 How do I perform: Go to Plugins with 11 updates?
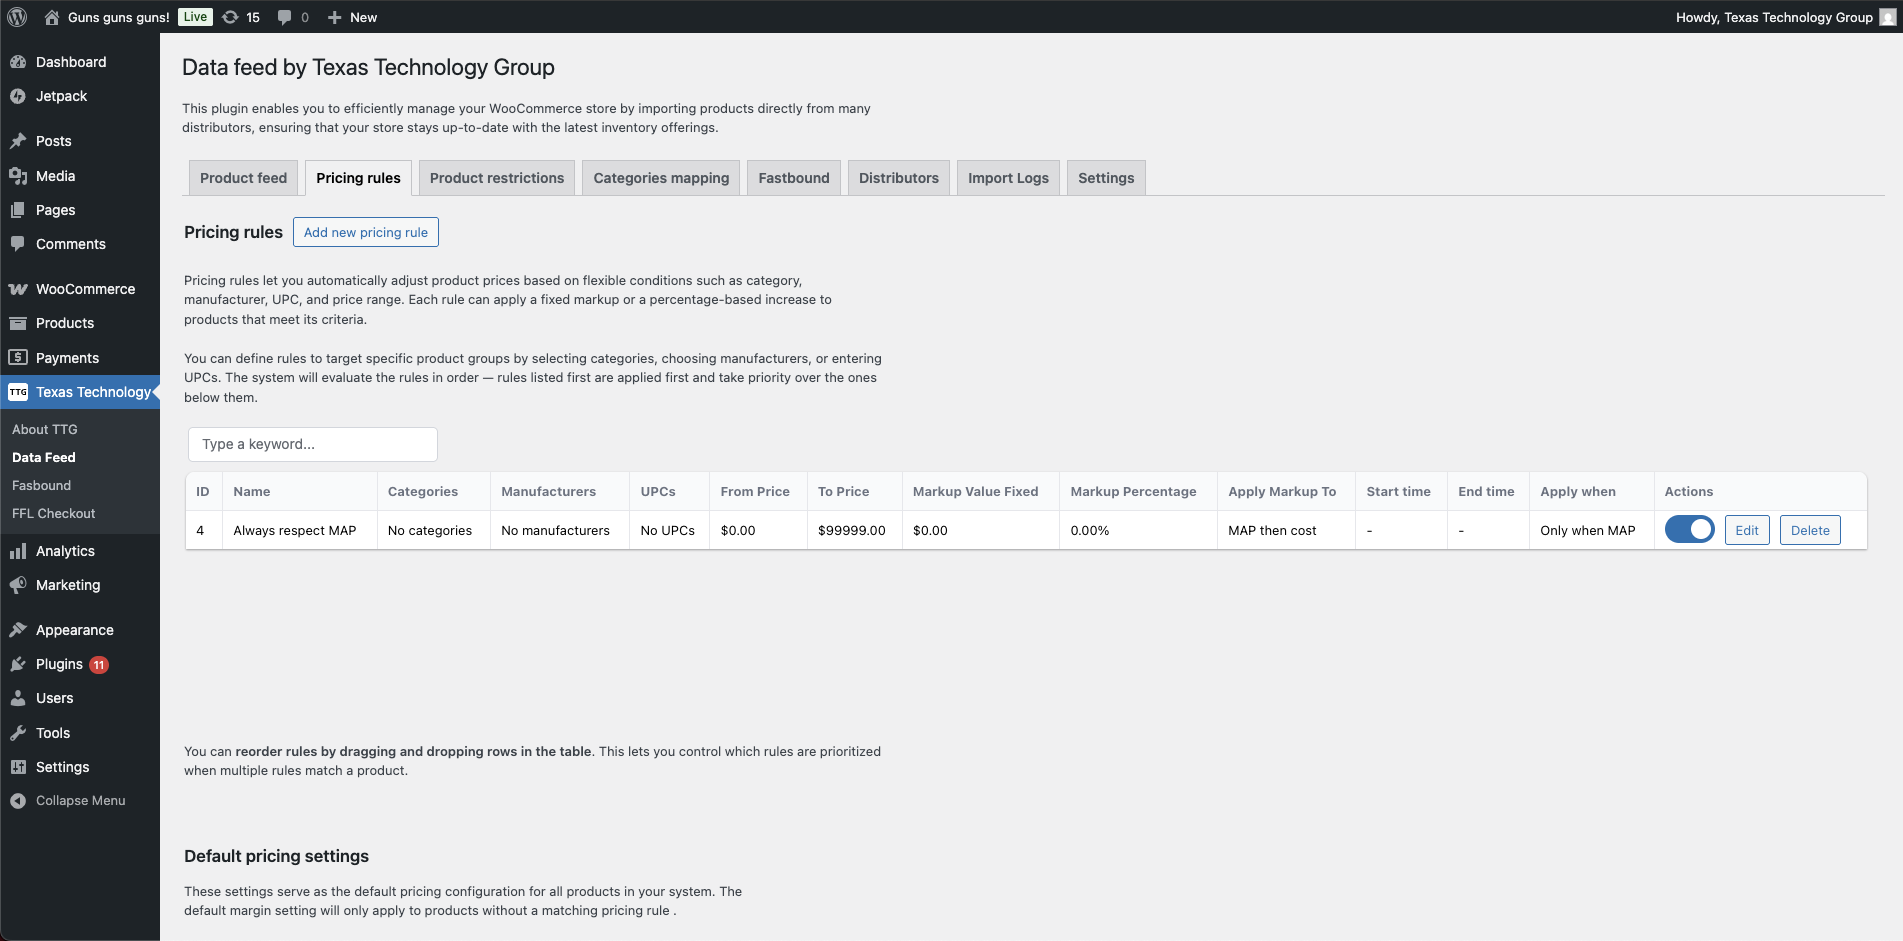coord(60,664)
